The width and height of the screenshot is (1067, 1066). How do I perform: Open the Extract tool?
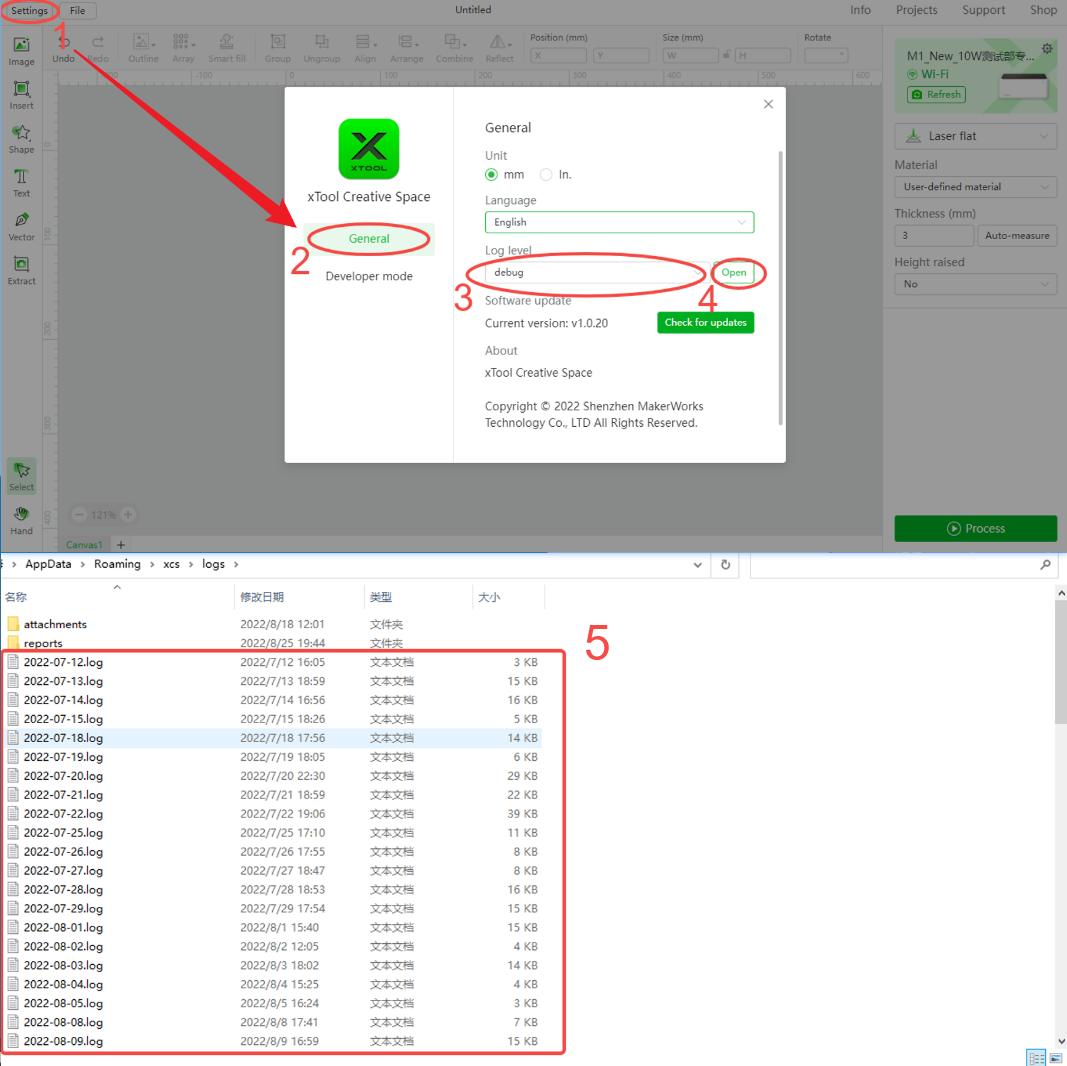[21, 269]
